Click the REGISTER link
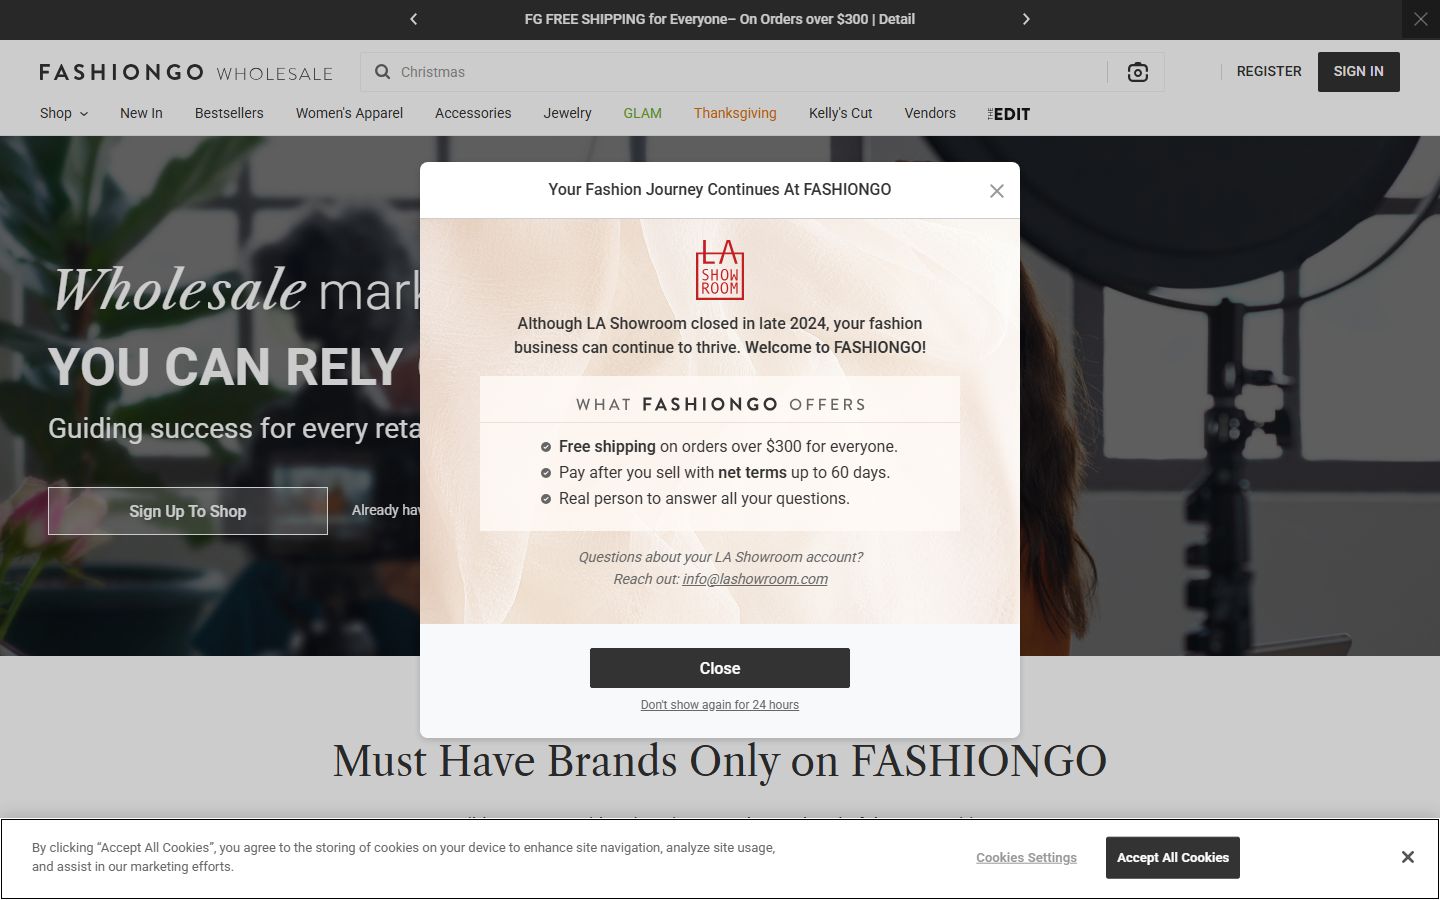1440x900 pixels. point(1269,71)
